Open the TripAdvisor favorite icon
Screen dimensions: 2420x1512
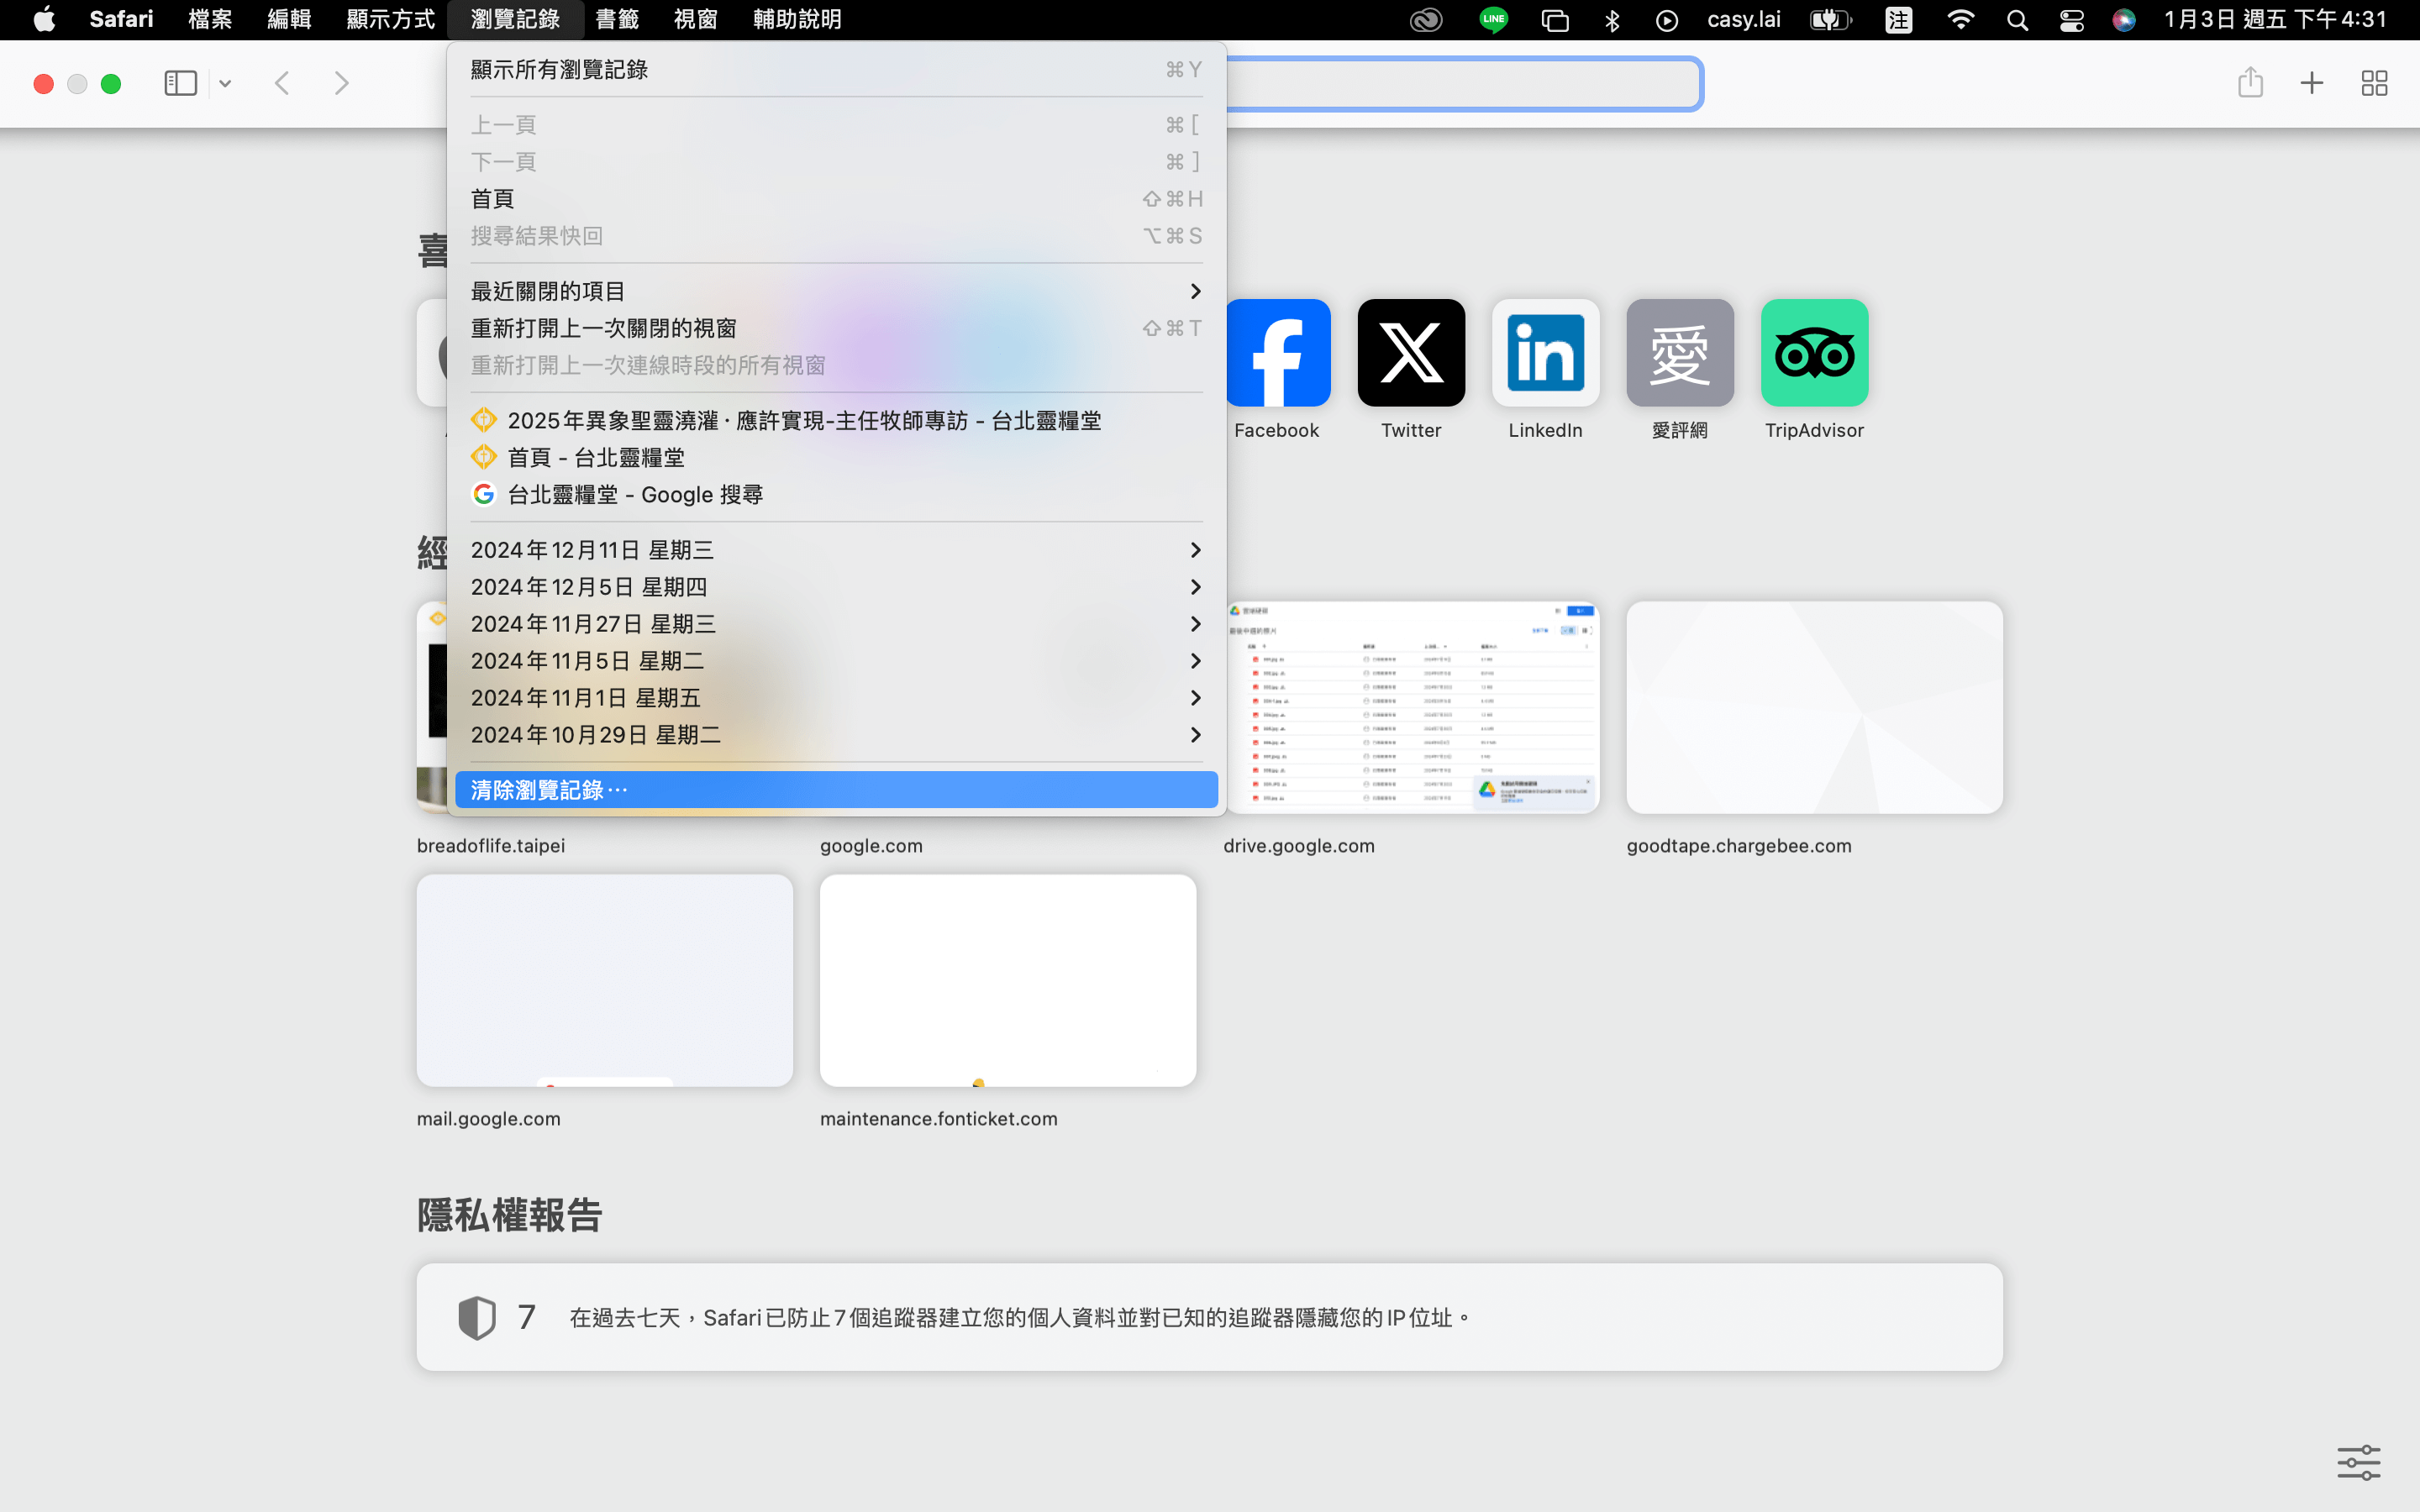point(1814,353)
